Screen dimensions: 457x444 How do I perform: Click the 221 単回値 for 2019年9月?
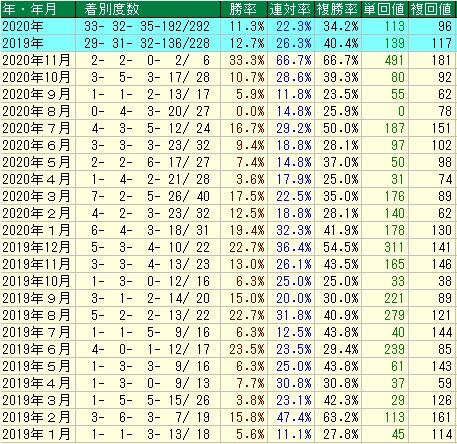(394, 298)
